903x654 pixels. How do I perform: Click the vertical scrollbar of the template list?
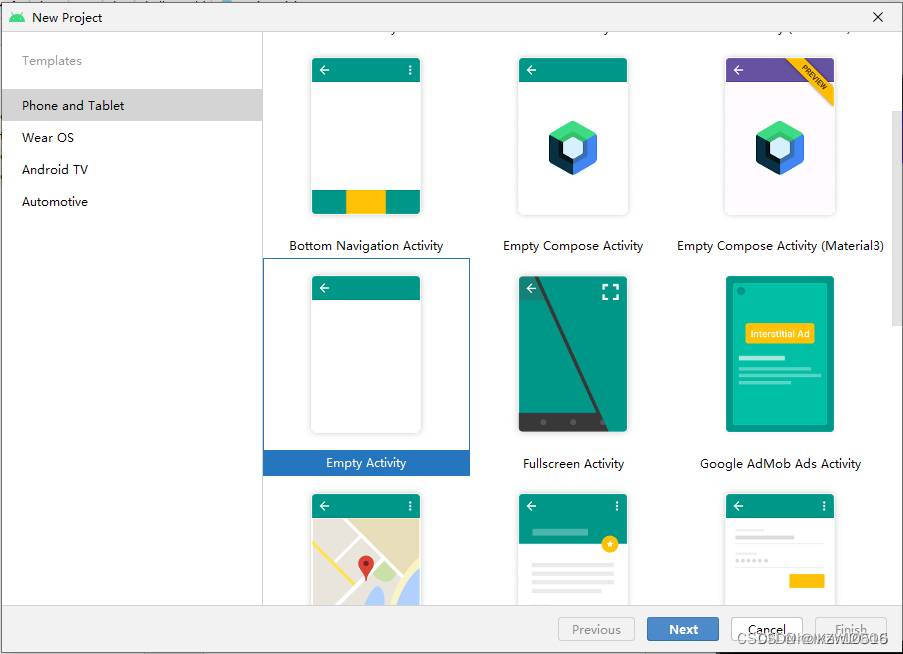[897, 219]
